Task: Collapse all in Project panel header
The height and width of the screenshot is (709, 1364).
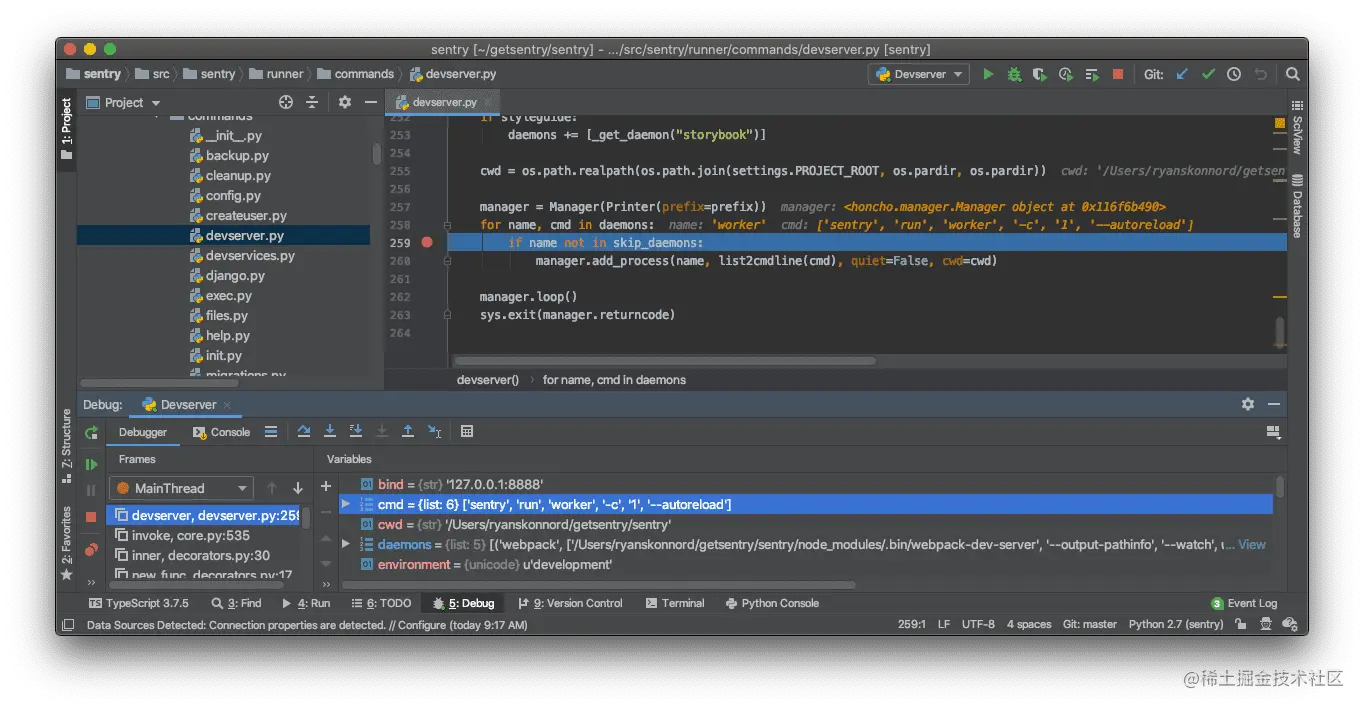Action: tap(312, 102)
